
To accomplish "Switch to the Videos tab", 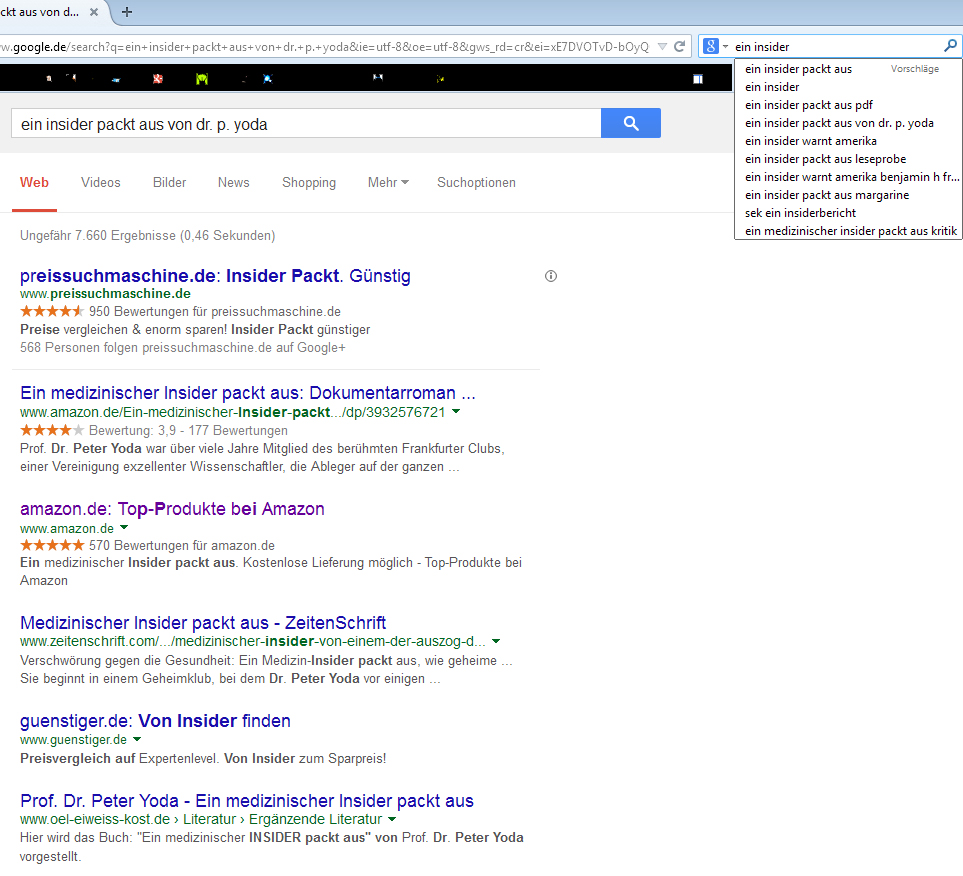I will (100, 182).
